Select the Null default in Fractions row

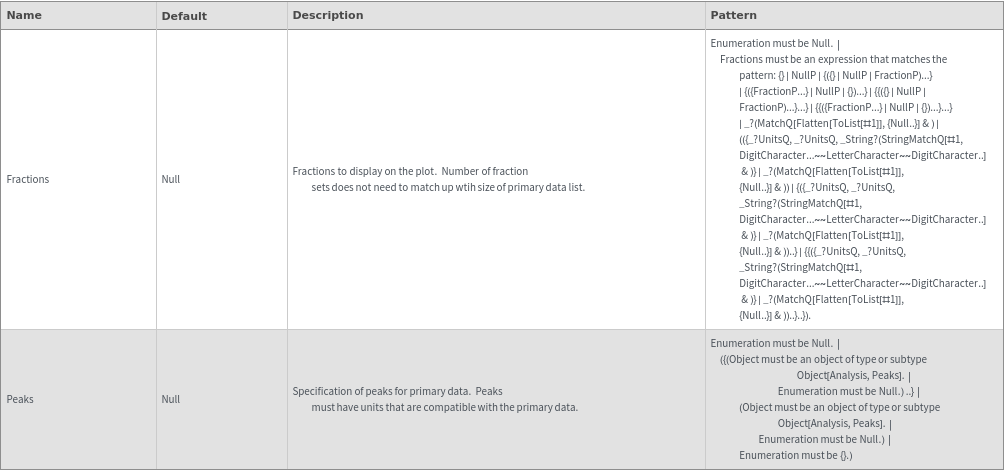(171, 179)
